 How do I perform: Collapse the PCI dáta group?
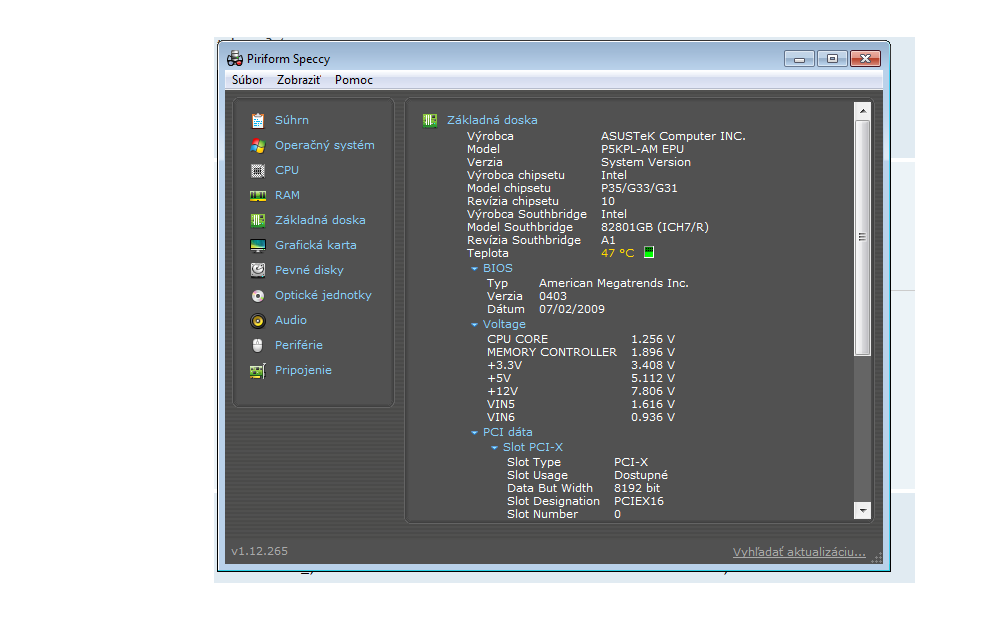pos(474,433)
